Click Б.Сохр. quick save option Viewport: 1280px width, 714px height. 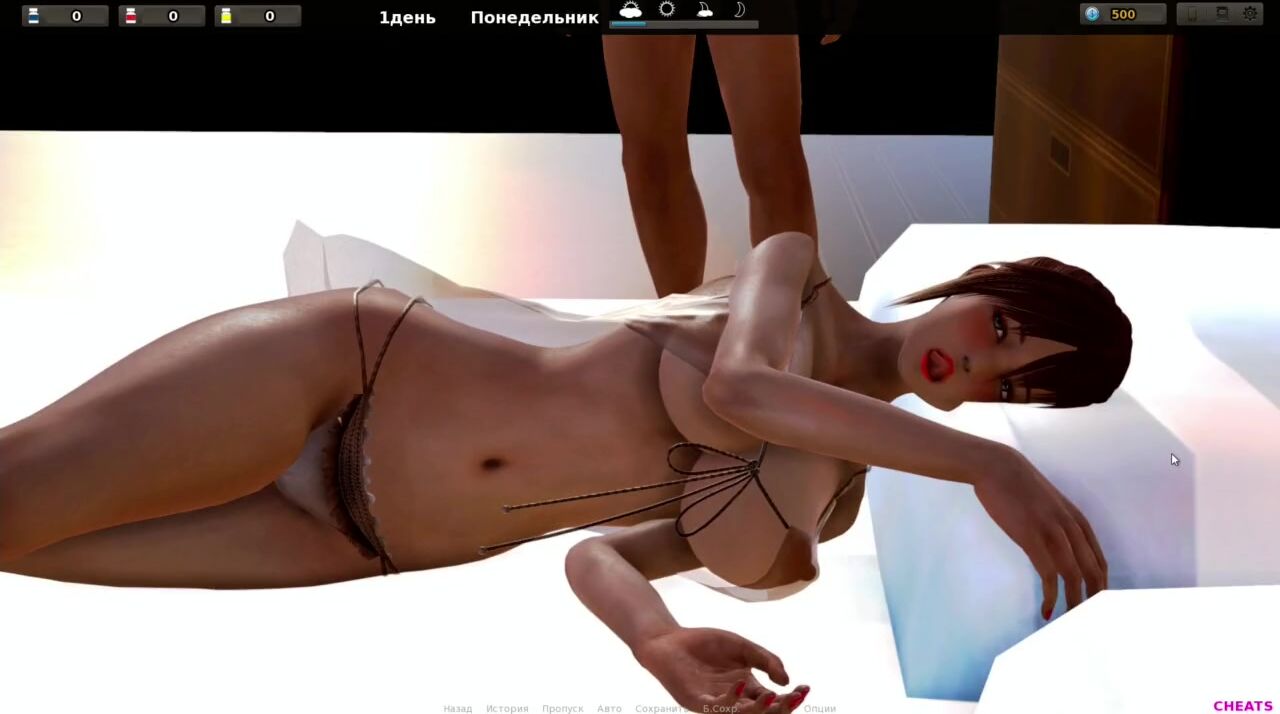pos(720,709)
